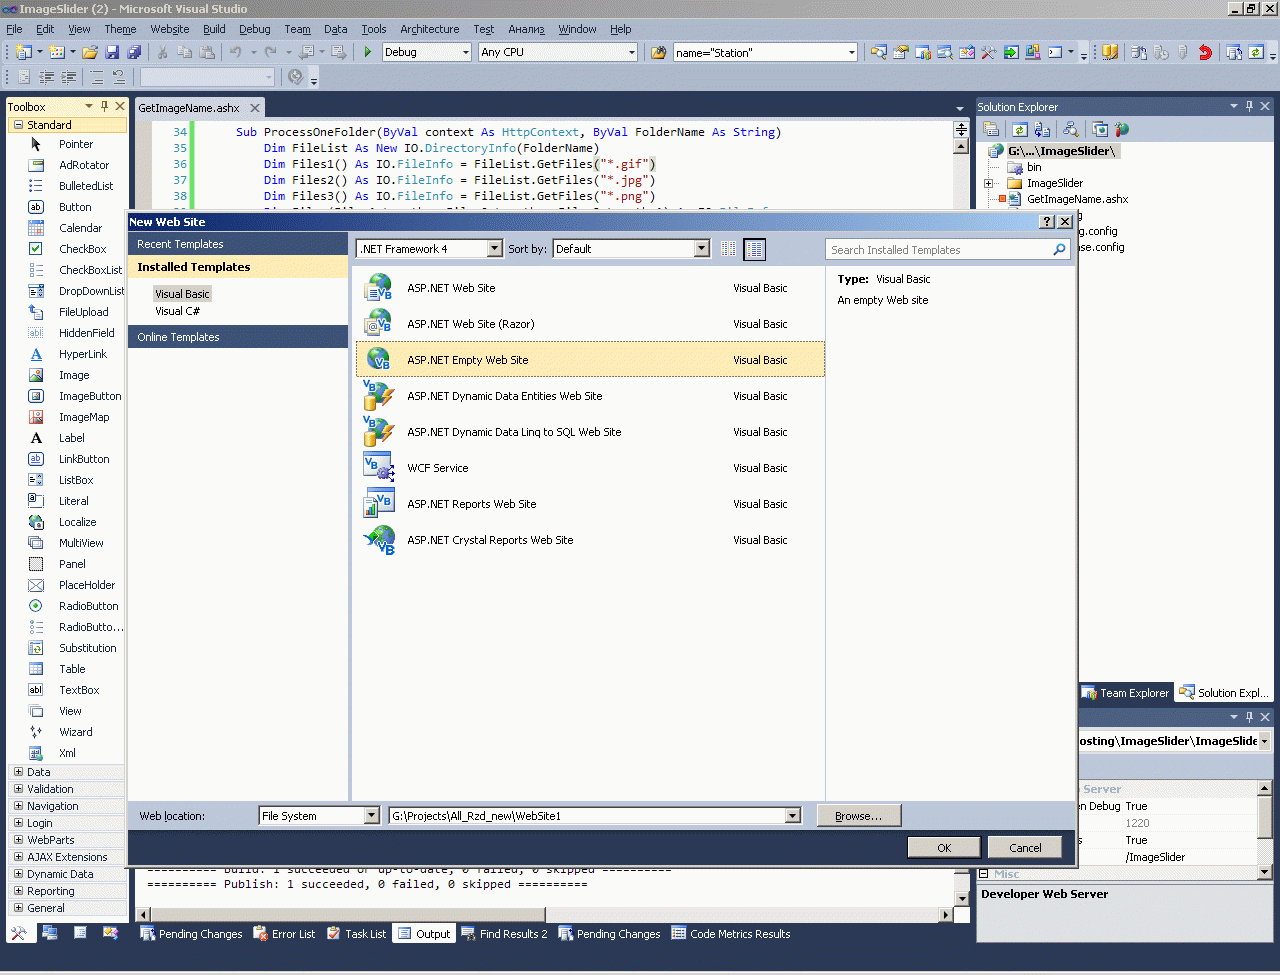Switch templates to medium icons view
Image resolution: width=1280 pixels, height=975 pixels.
point(755,249)
